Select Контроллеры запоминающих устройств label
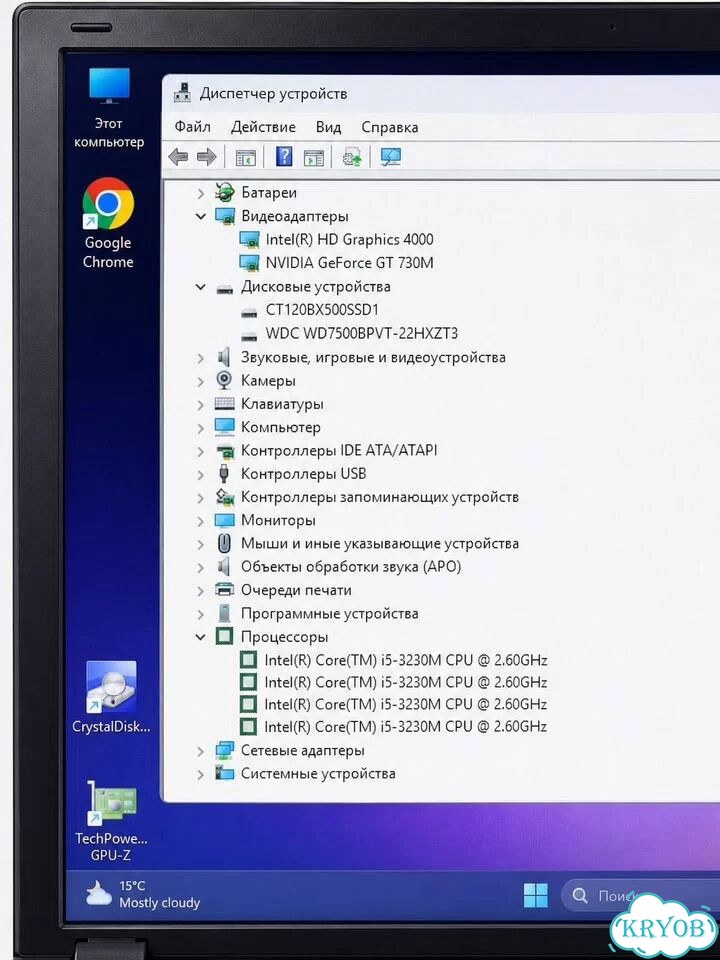The image size is (720, 960). point(380,497)
